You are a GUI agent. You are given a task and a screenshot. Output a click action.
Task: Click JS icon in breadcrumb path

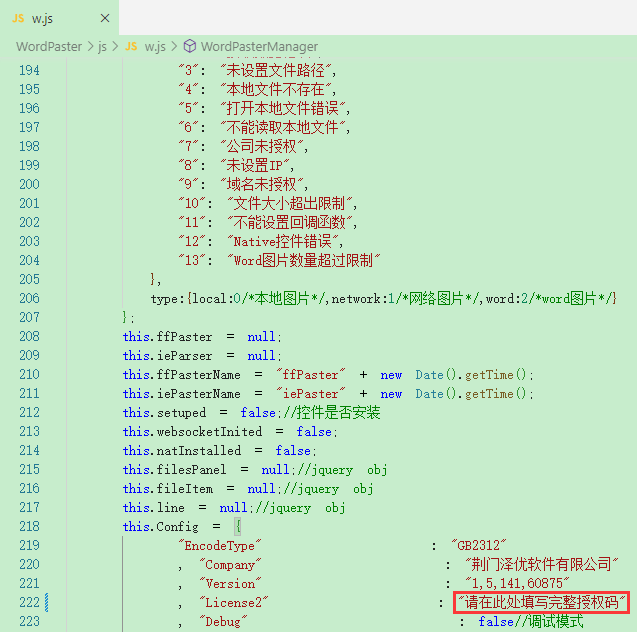[x=131, y=46]
